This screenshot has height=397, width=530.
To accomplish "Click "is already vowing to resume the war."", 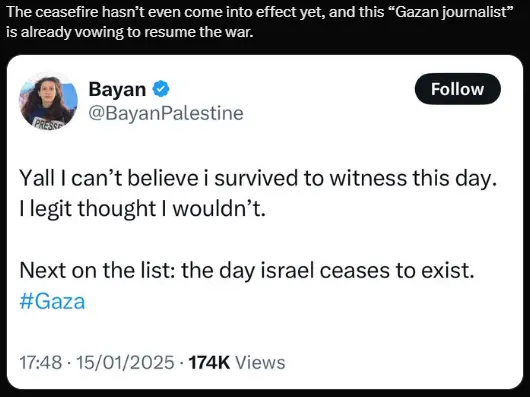I will click(129, 32).
